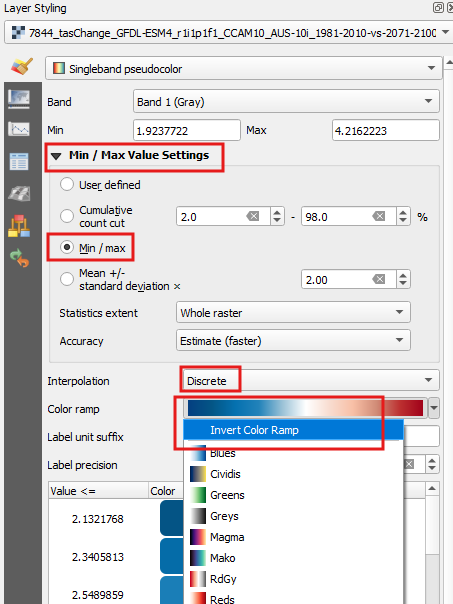The width and height of the screenshot is (453, 604).
Task: Open the Style Manager blocks icon
Action: (19, 226)
